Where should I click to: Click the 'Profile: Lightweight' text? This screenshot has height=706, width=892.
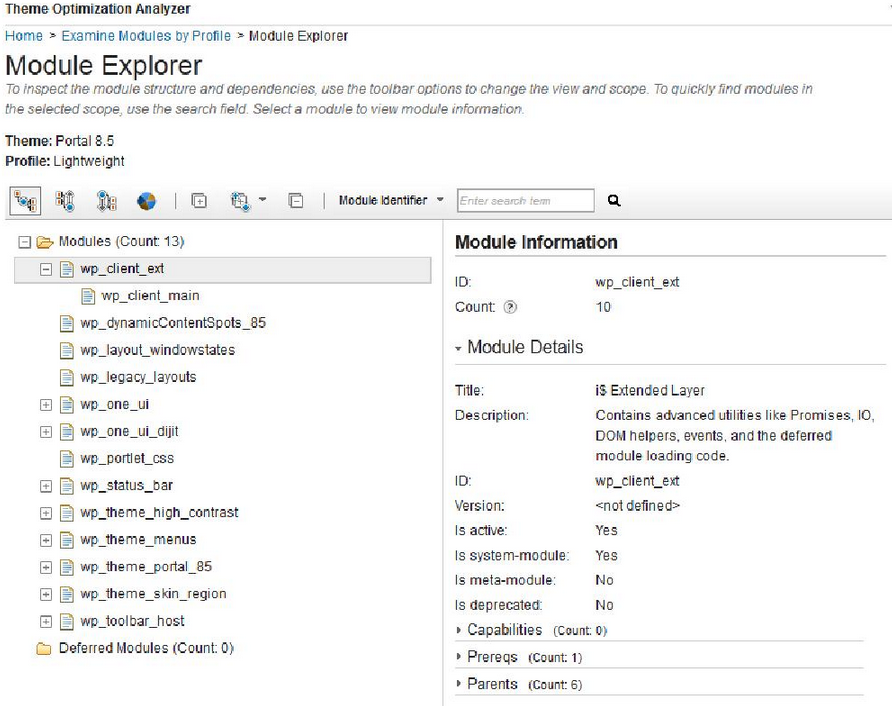[x=65, y=162]
